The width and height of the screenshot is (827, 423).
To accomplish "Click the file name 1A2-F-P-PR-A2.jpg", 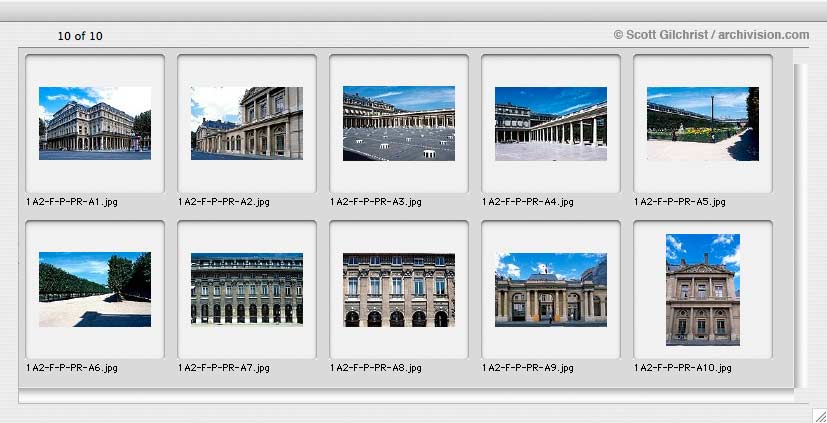I will pos(224,202).
